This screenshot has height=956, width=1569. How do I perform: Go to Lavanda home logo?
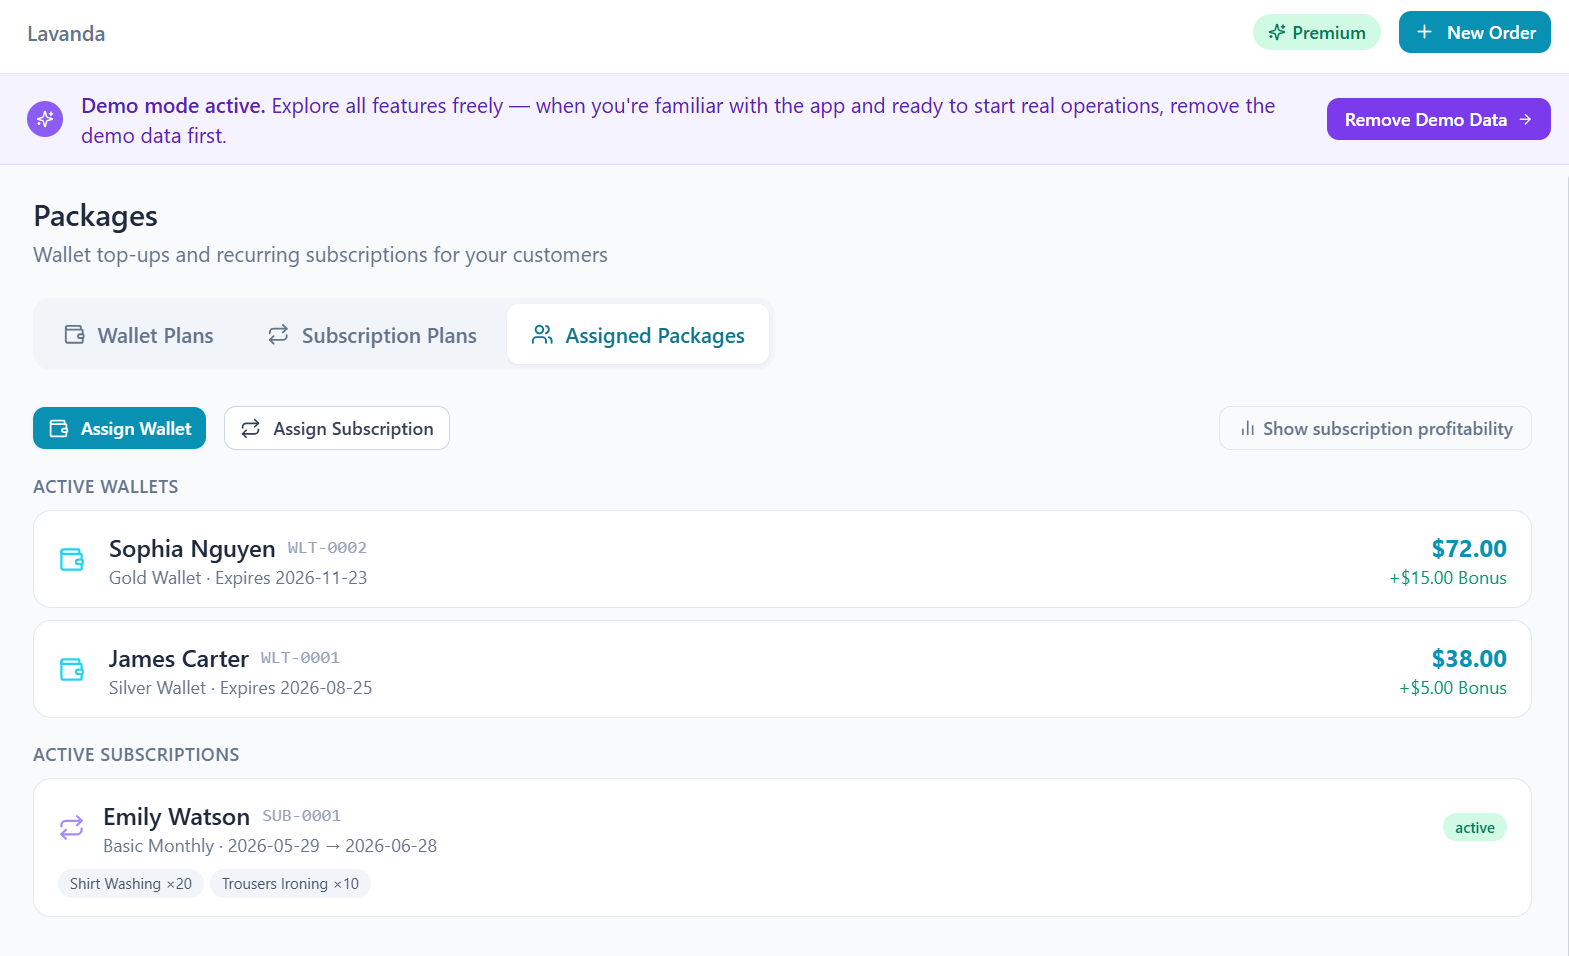[x=66, y=34]
